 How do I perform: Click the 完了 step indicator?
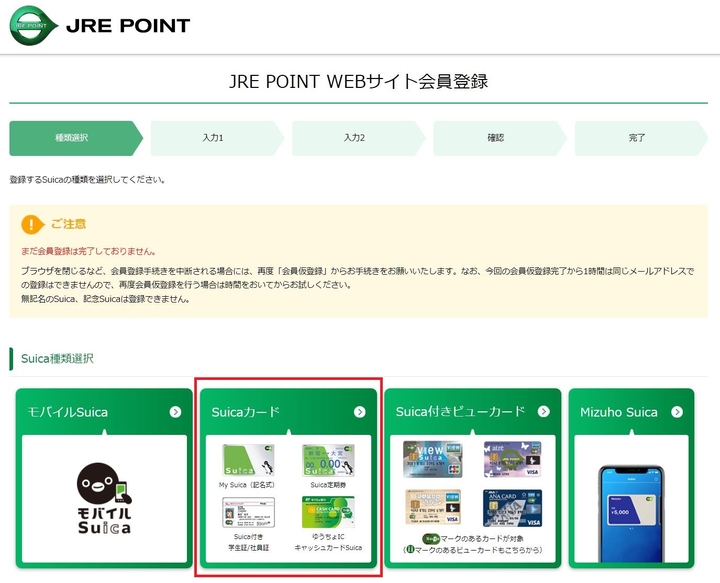tap(641, 138)
